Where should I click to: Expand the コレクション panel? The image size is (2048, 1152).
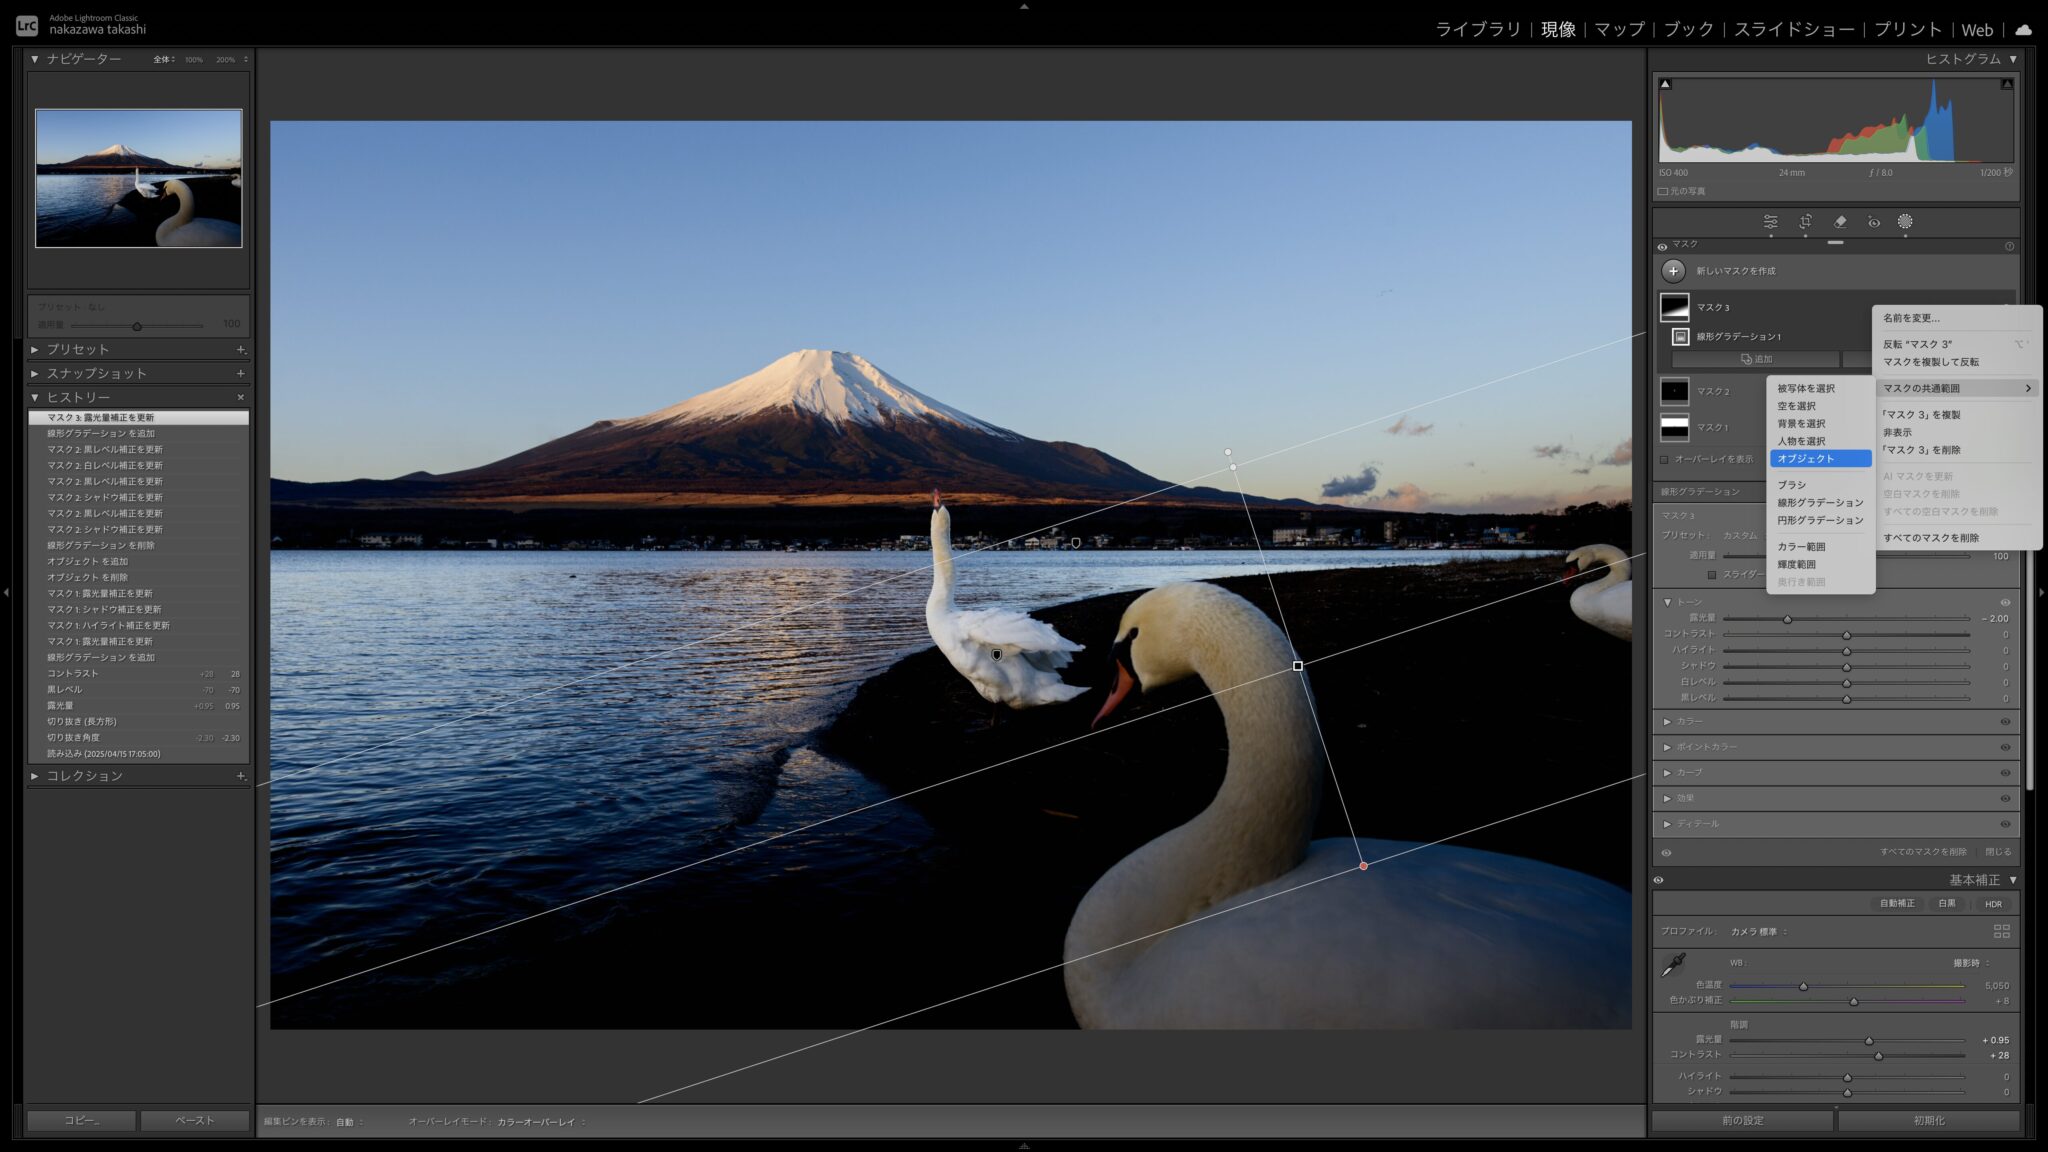pyautogui.click(x=84, y=776)
